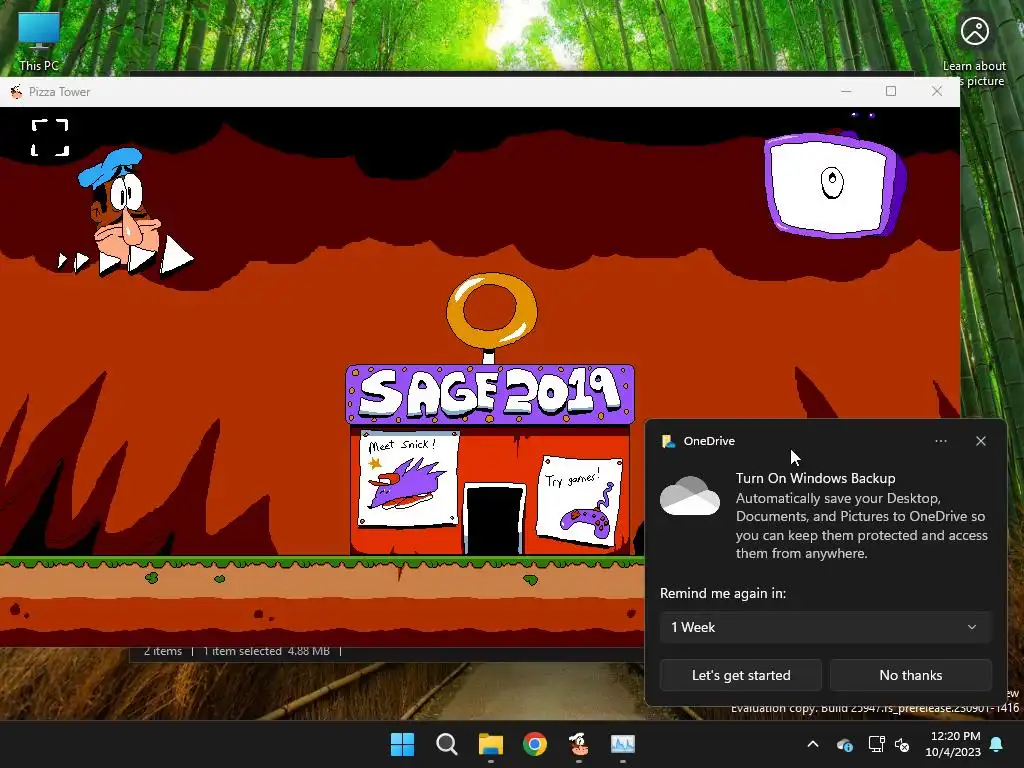
Task: Click the Try games poster
Action: pos(579,501)
